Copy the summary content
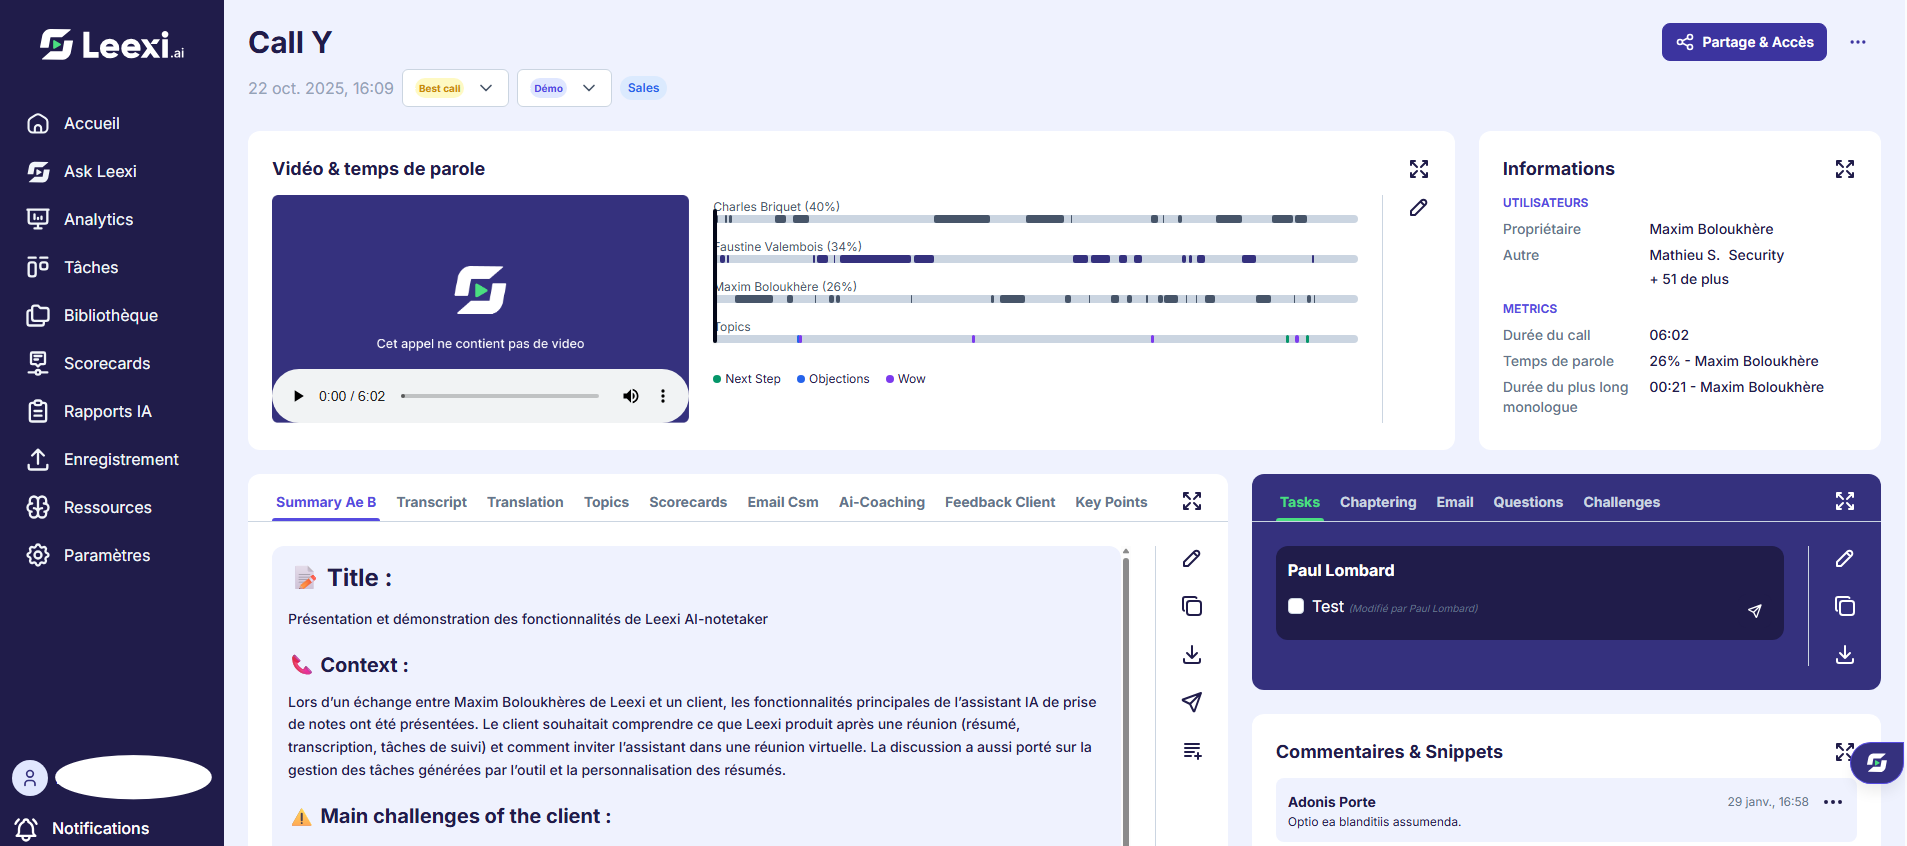1907x846 pixels. [x=1192, y=606]
